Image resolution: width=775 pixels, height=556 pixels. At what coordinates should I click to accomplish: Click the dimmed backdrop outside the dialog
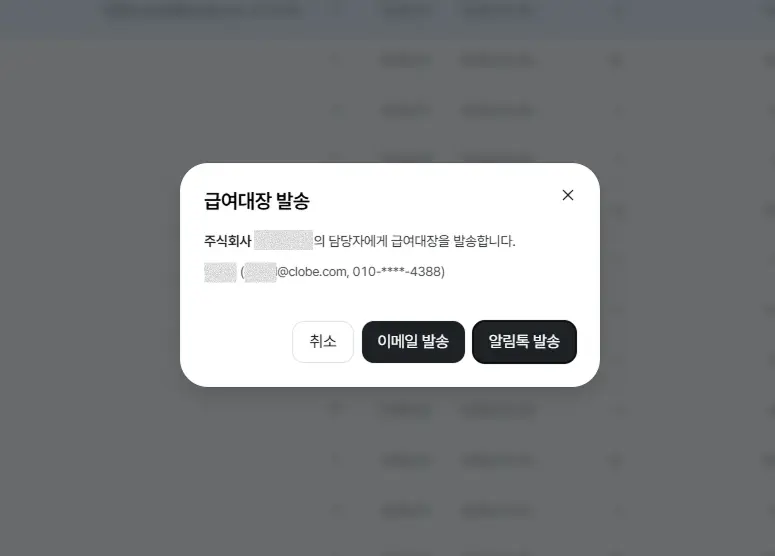coord(89,297)
